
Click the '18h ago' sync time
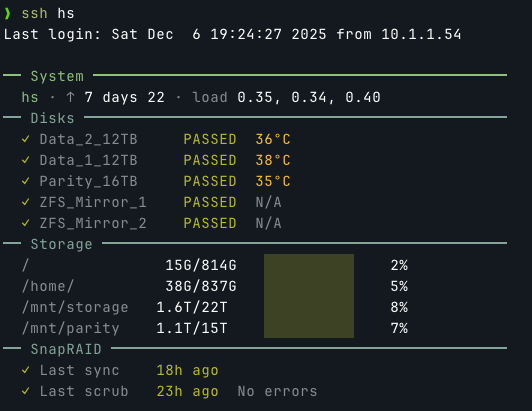click(x=187, y=371)
